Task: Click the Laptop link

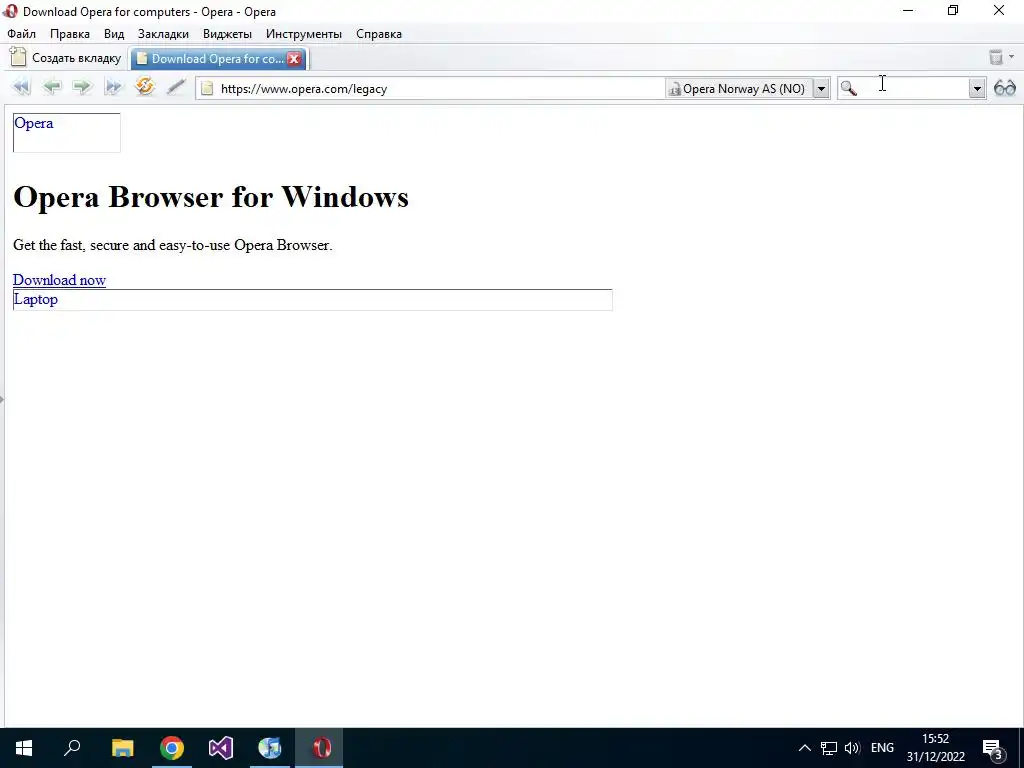Action: pyautogui.click(x=36, y=299)
